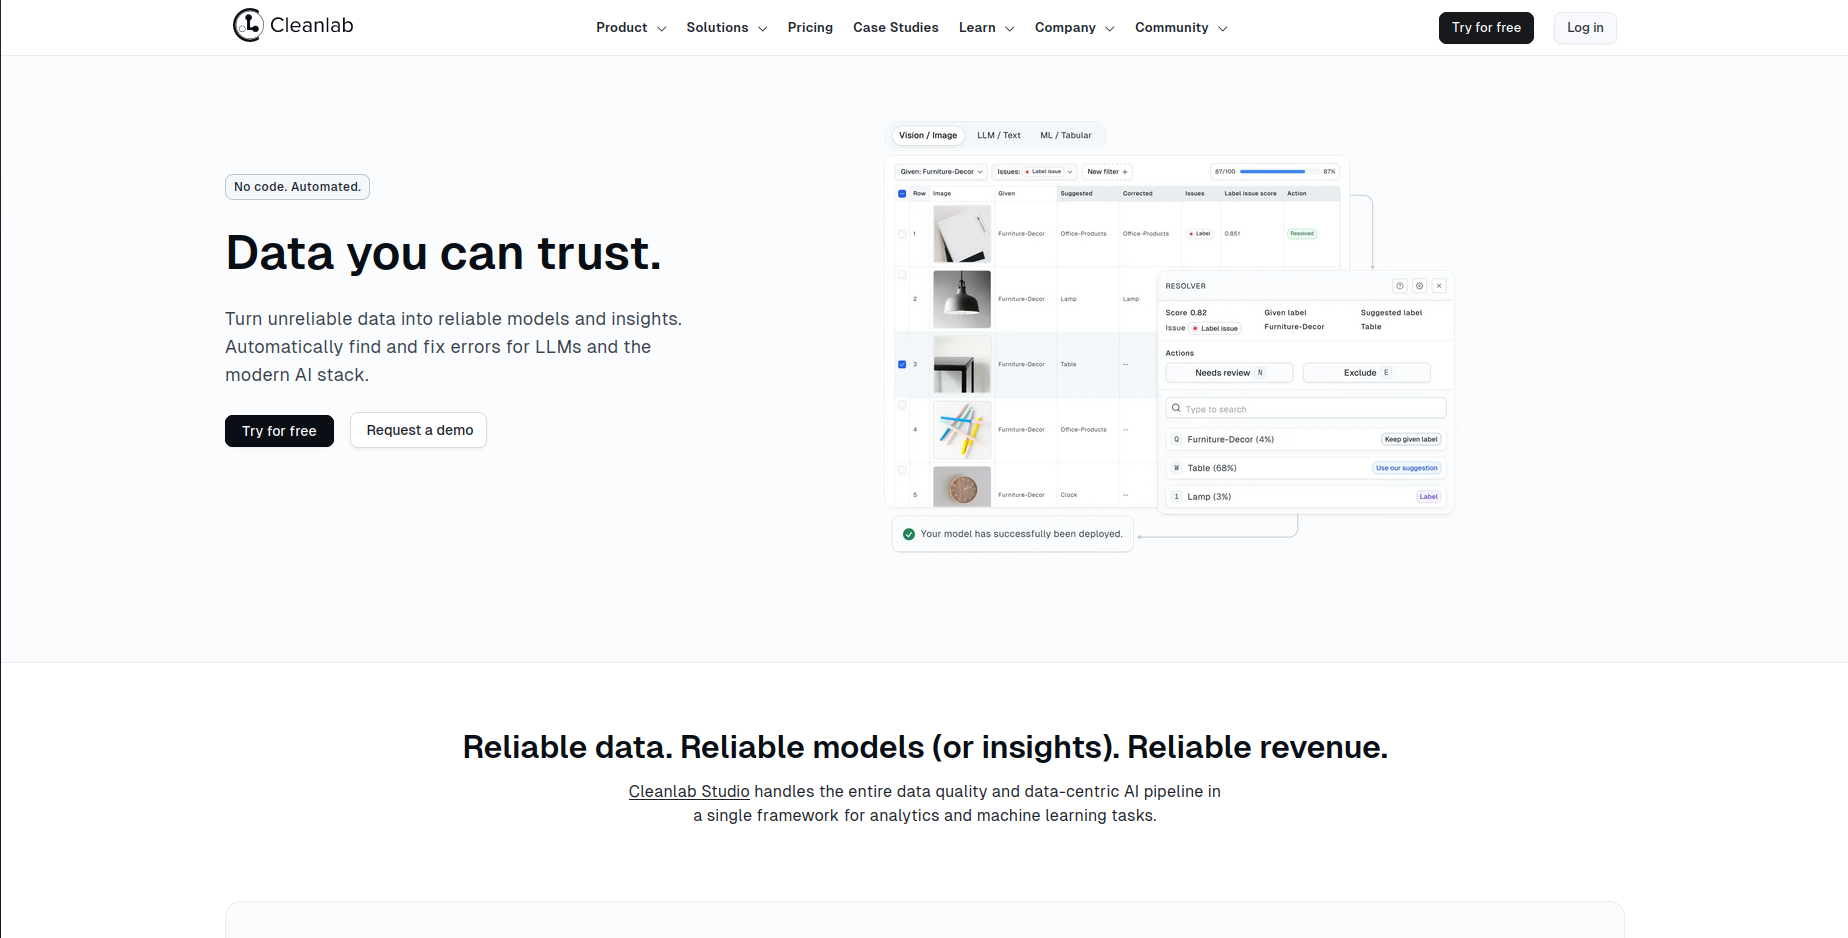Screen dimensions: 1848x938
Task: Click the Label badge in row 1
Action: point(1199,234)
